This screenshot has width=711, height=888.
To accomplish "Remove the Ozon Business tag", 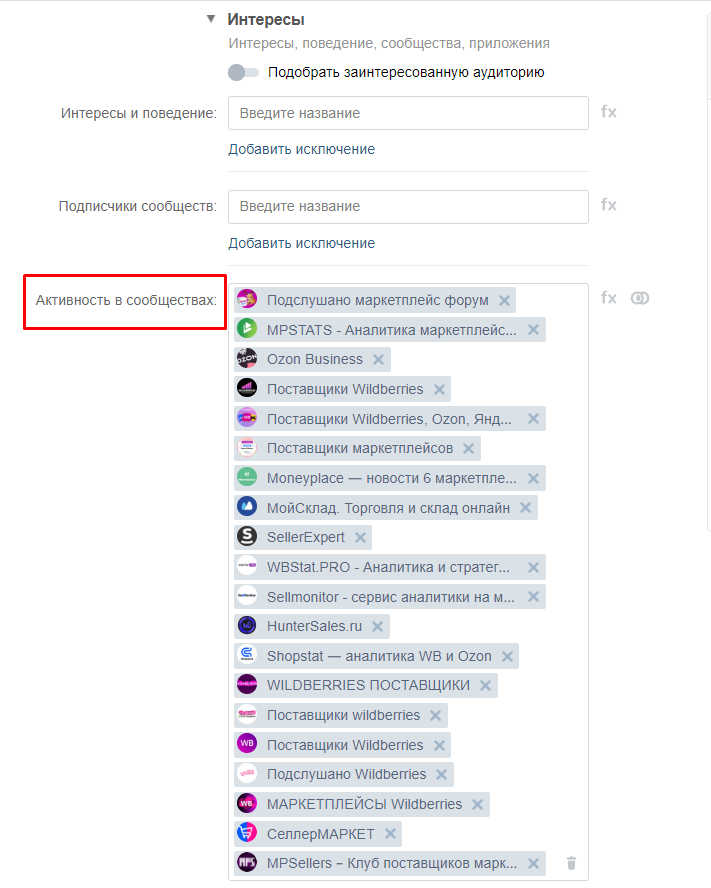I will 378,358.
